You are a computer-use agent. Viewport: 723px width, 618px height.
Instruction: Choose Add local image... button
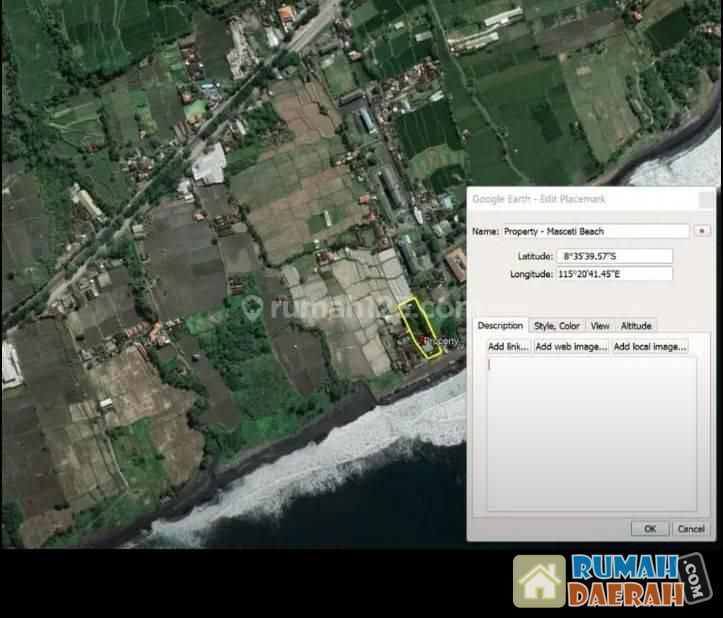649,346
